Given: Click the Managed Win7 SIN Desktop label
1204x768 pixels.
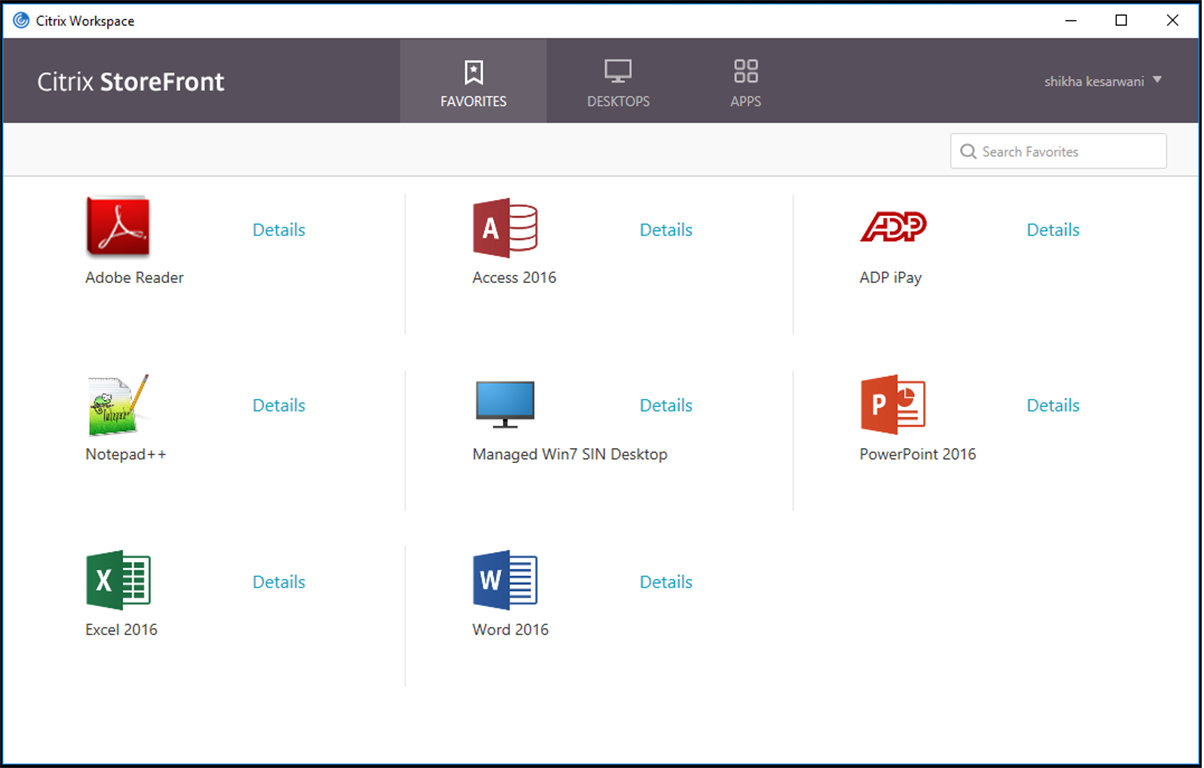Looking at the screenshot, I should pos(570,453).
